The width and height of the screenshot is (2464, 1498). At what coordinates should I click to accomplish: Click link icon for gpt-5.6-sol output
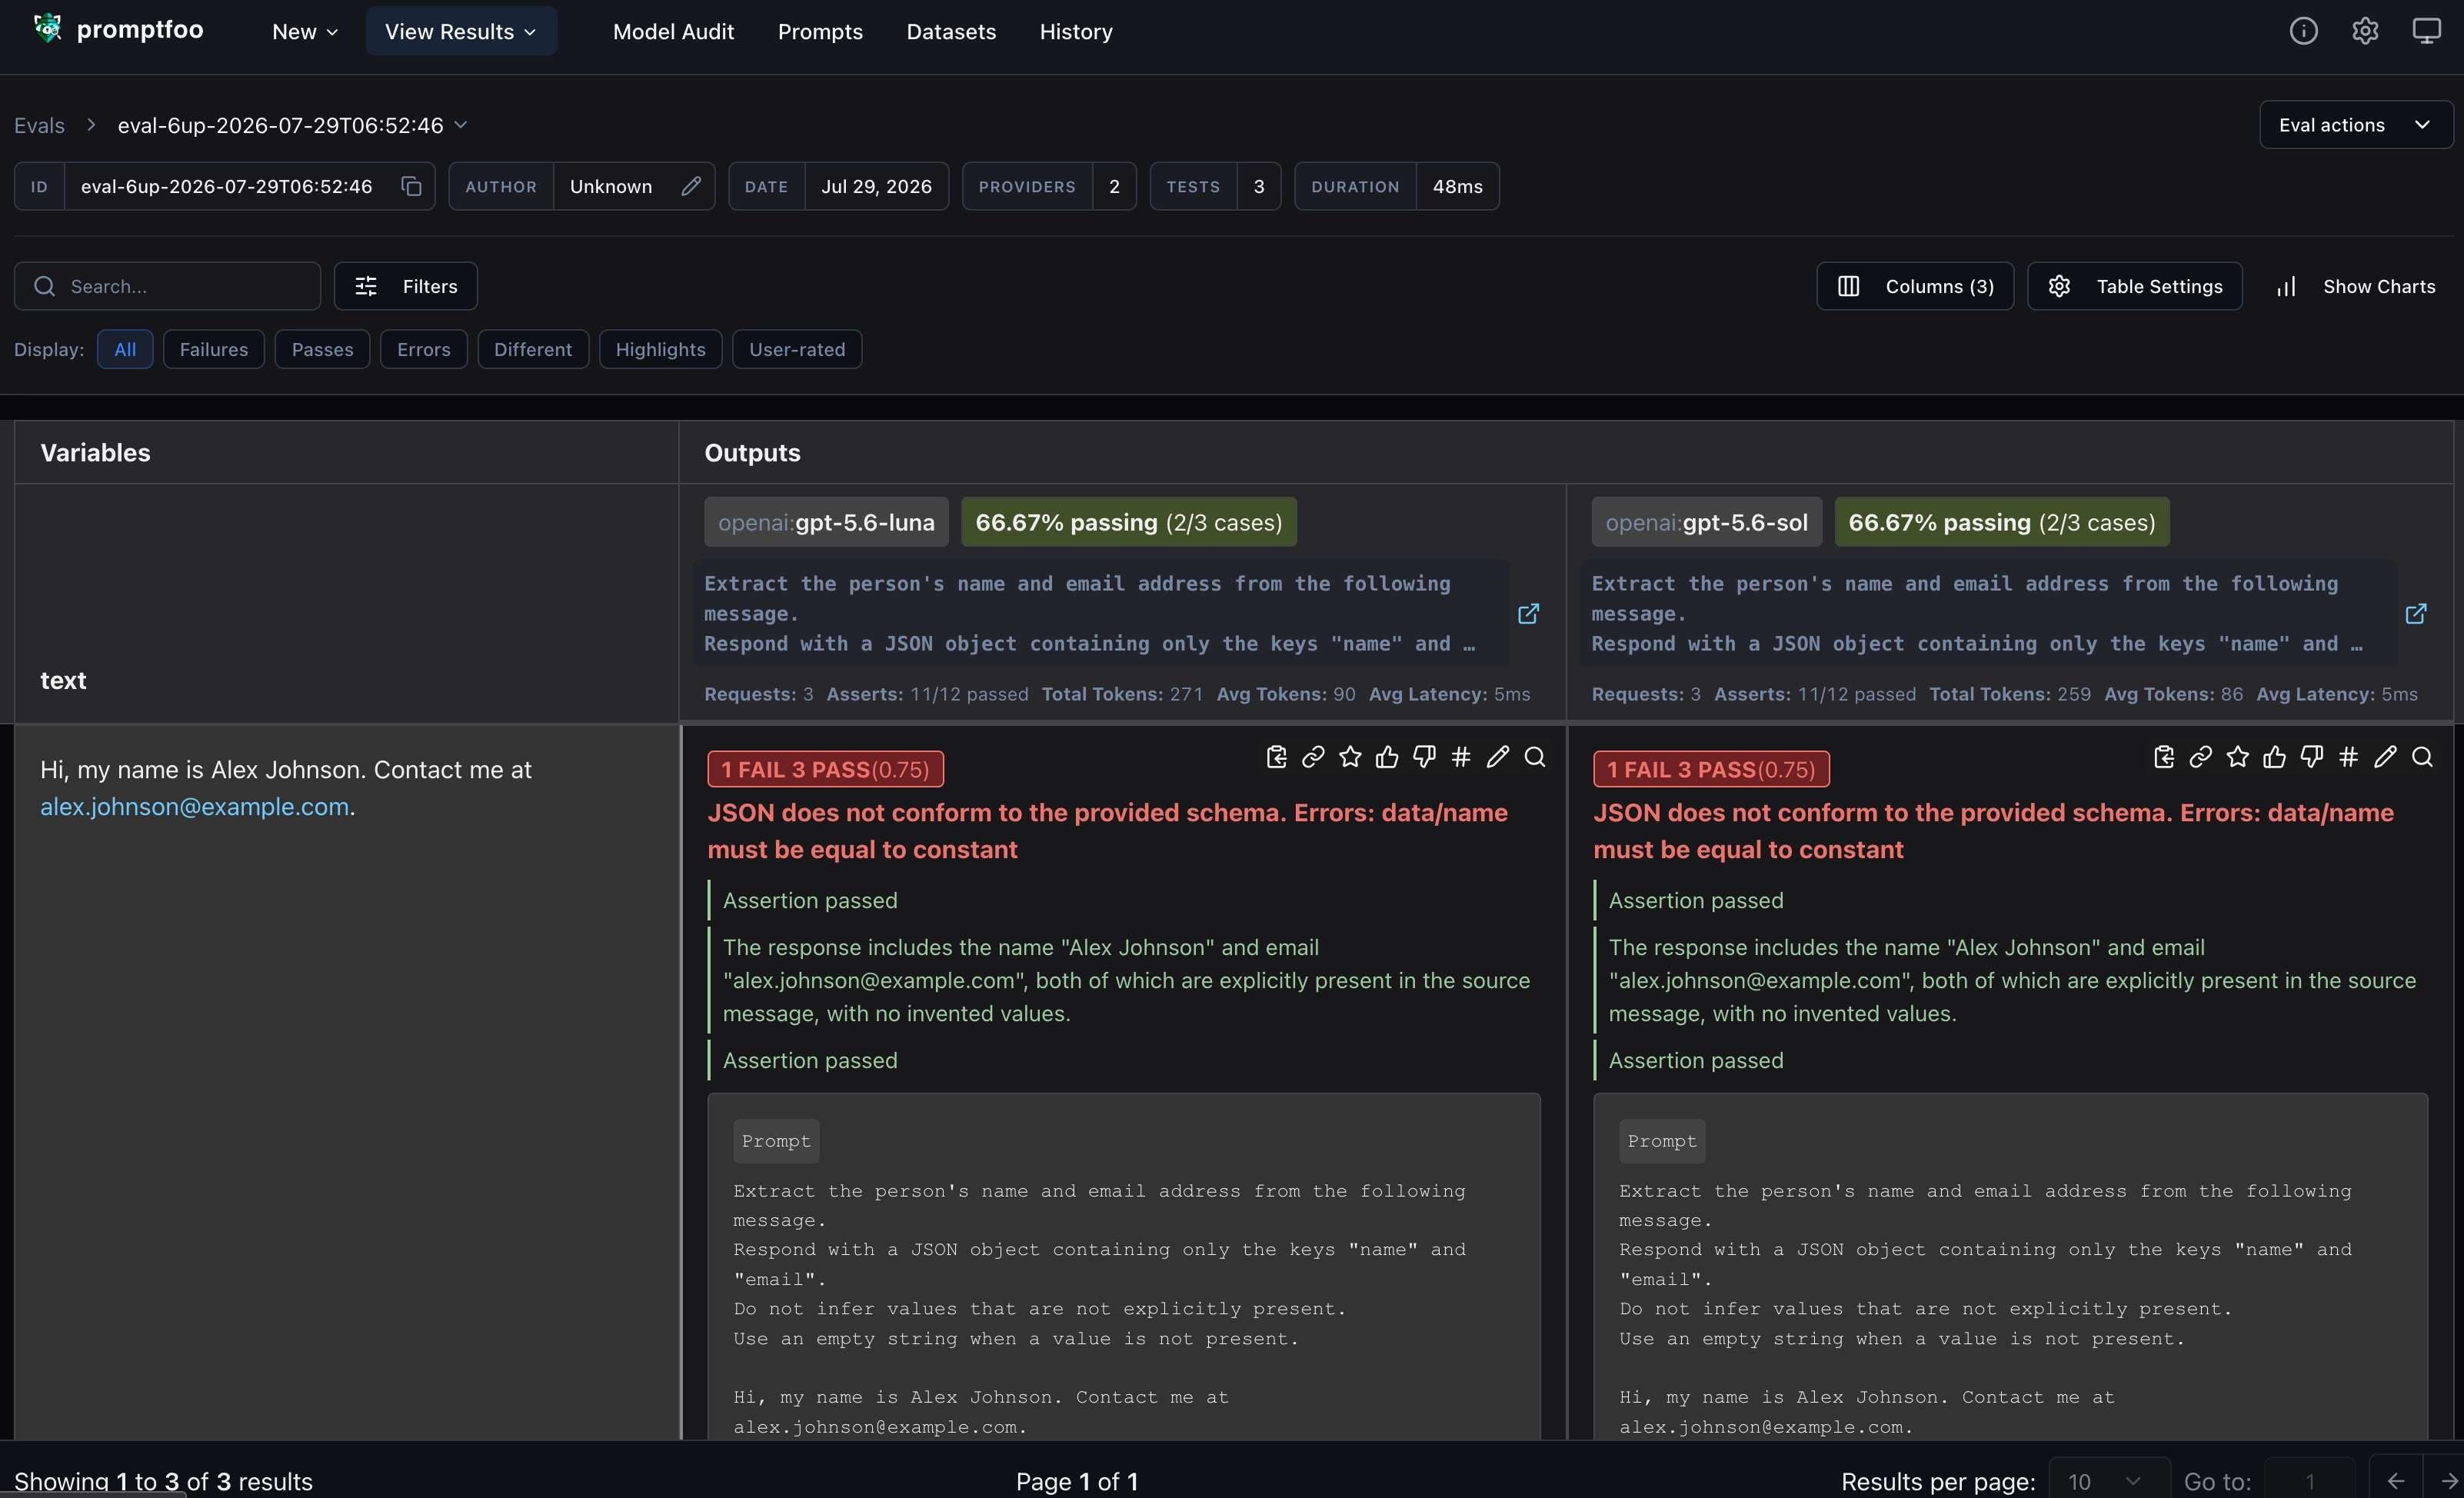click(x=2200, y=757)
